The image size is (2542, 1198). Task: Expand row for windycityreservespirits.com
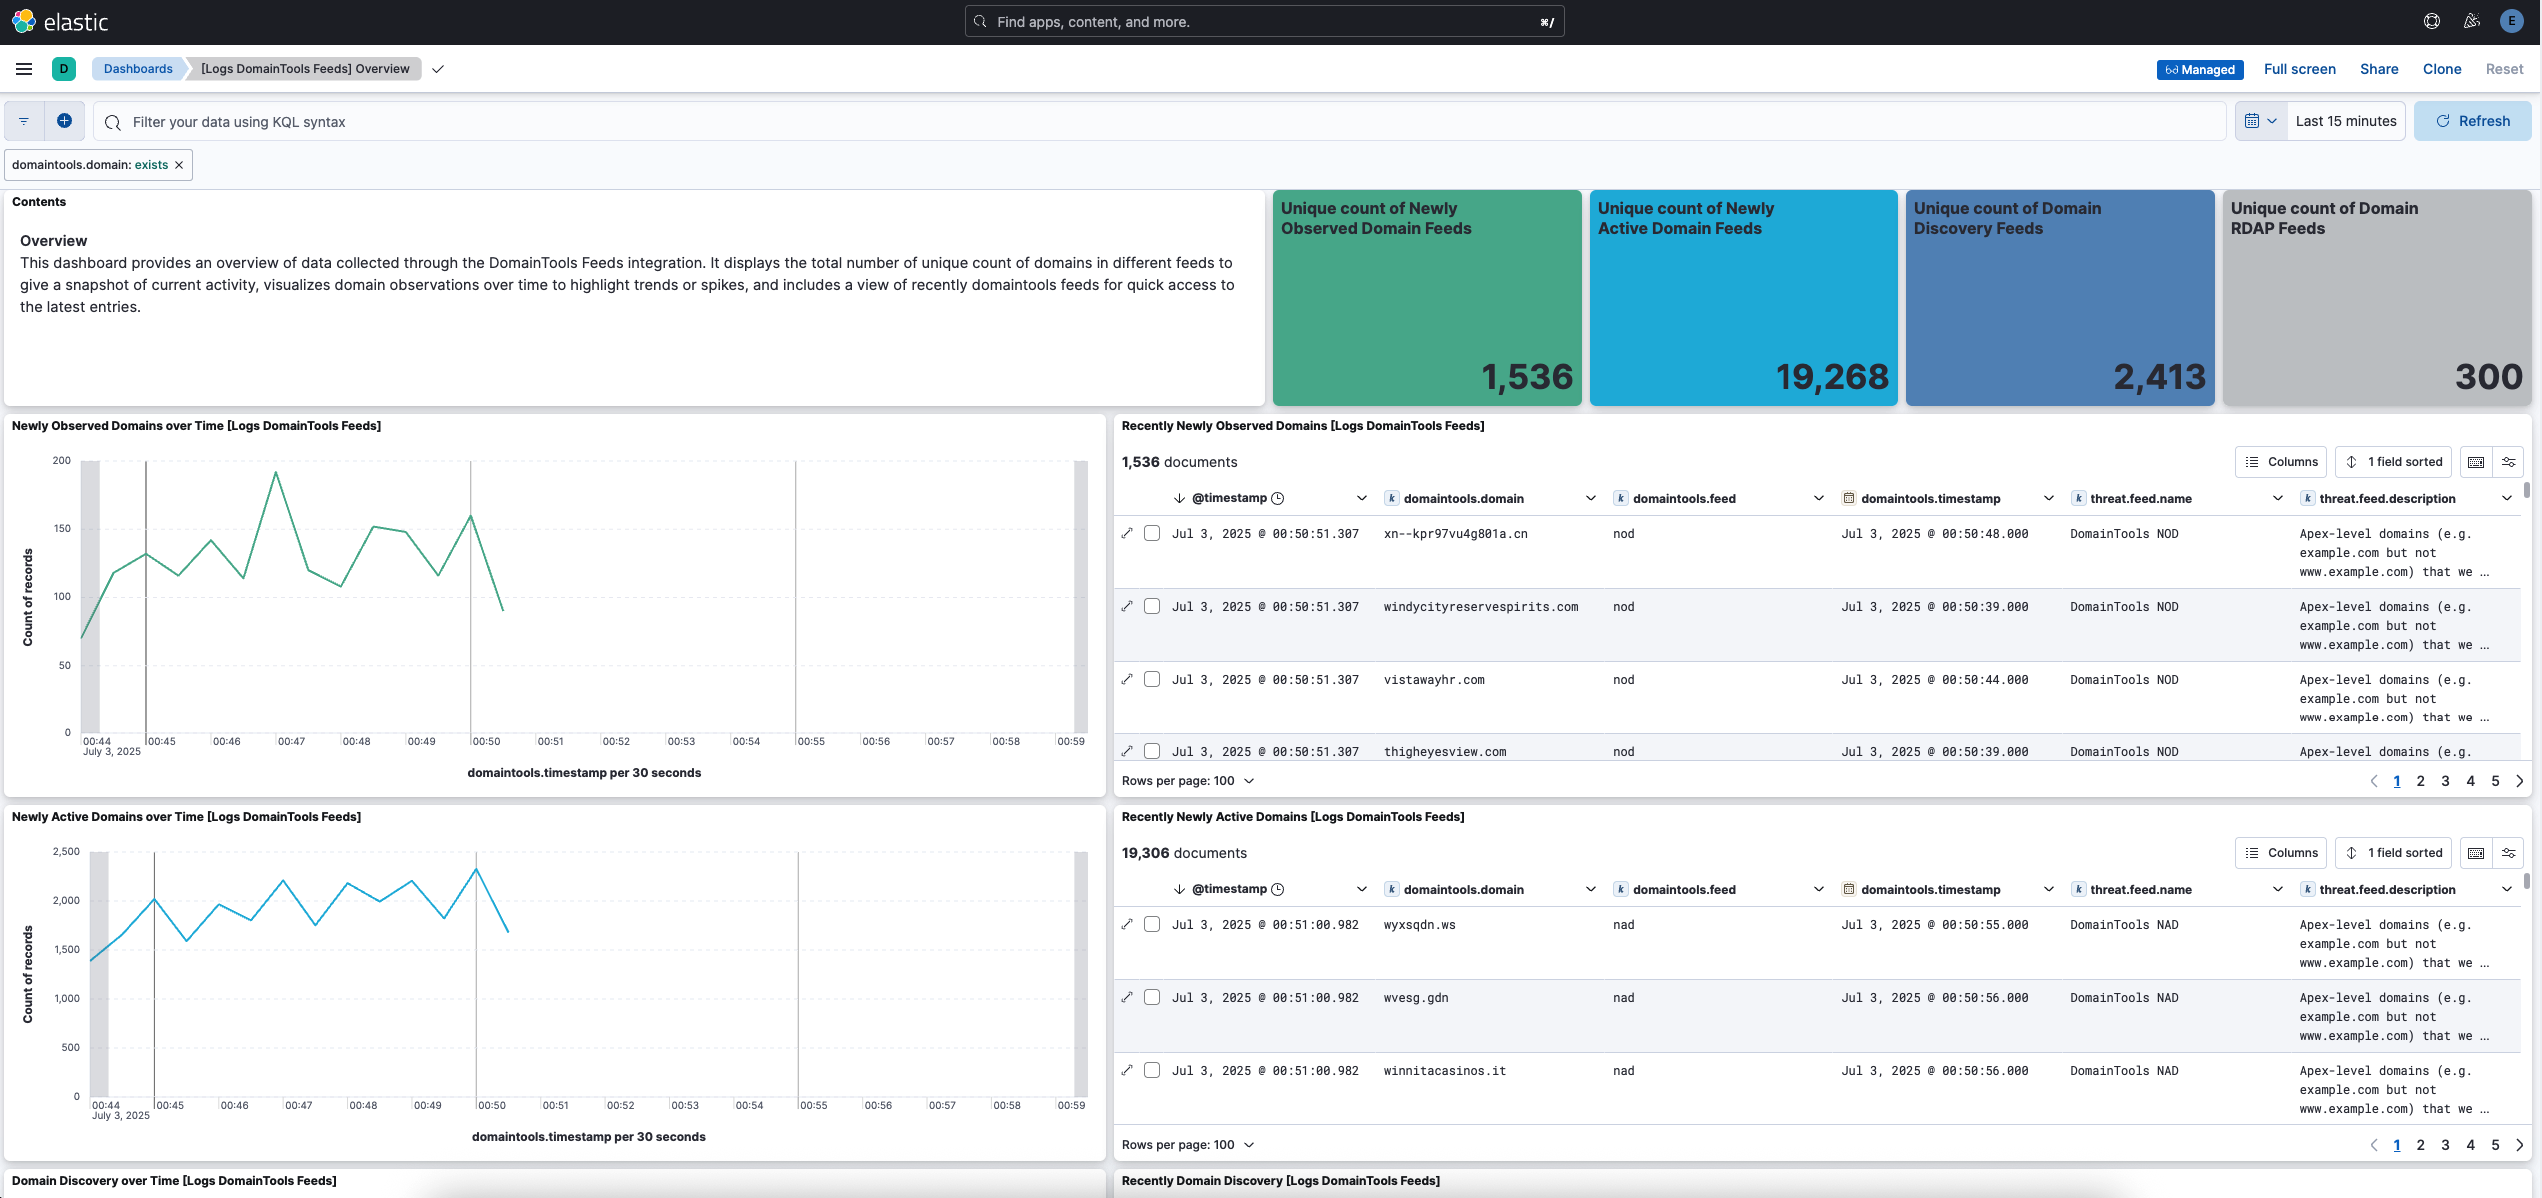[1127, 606]
